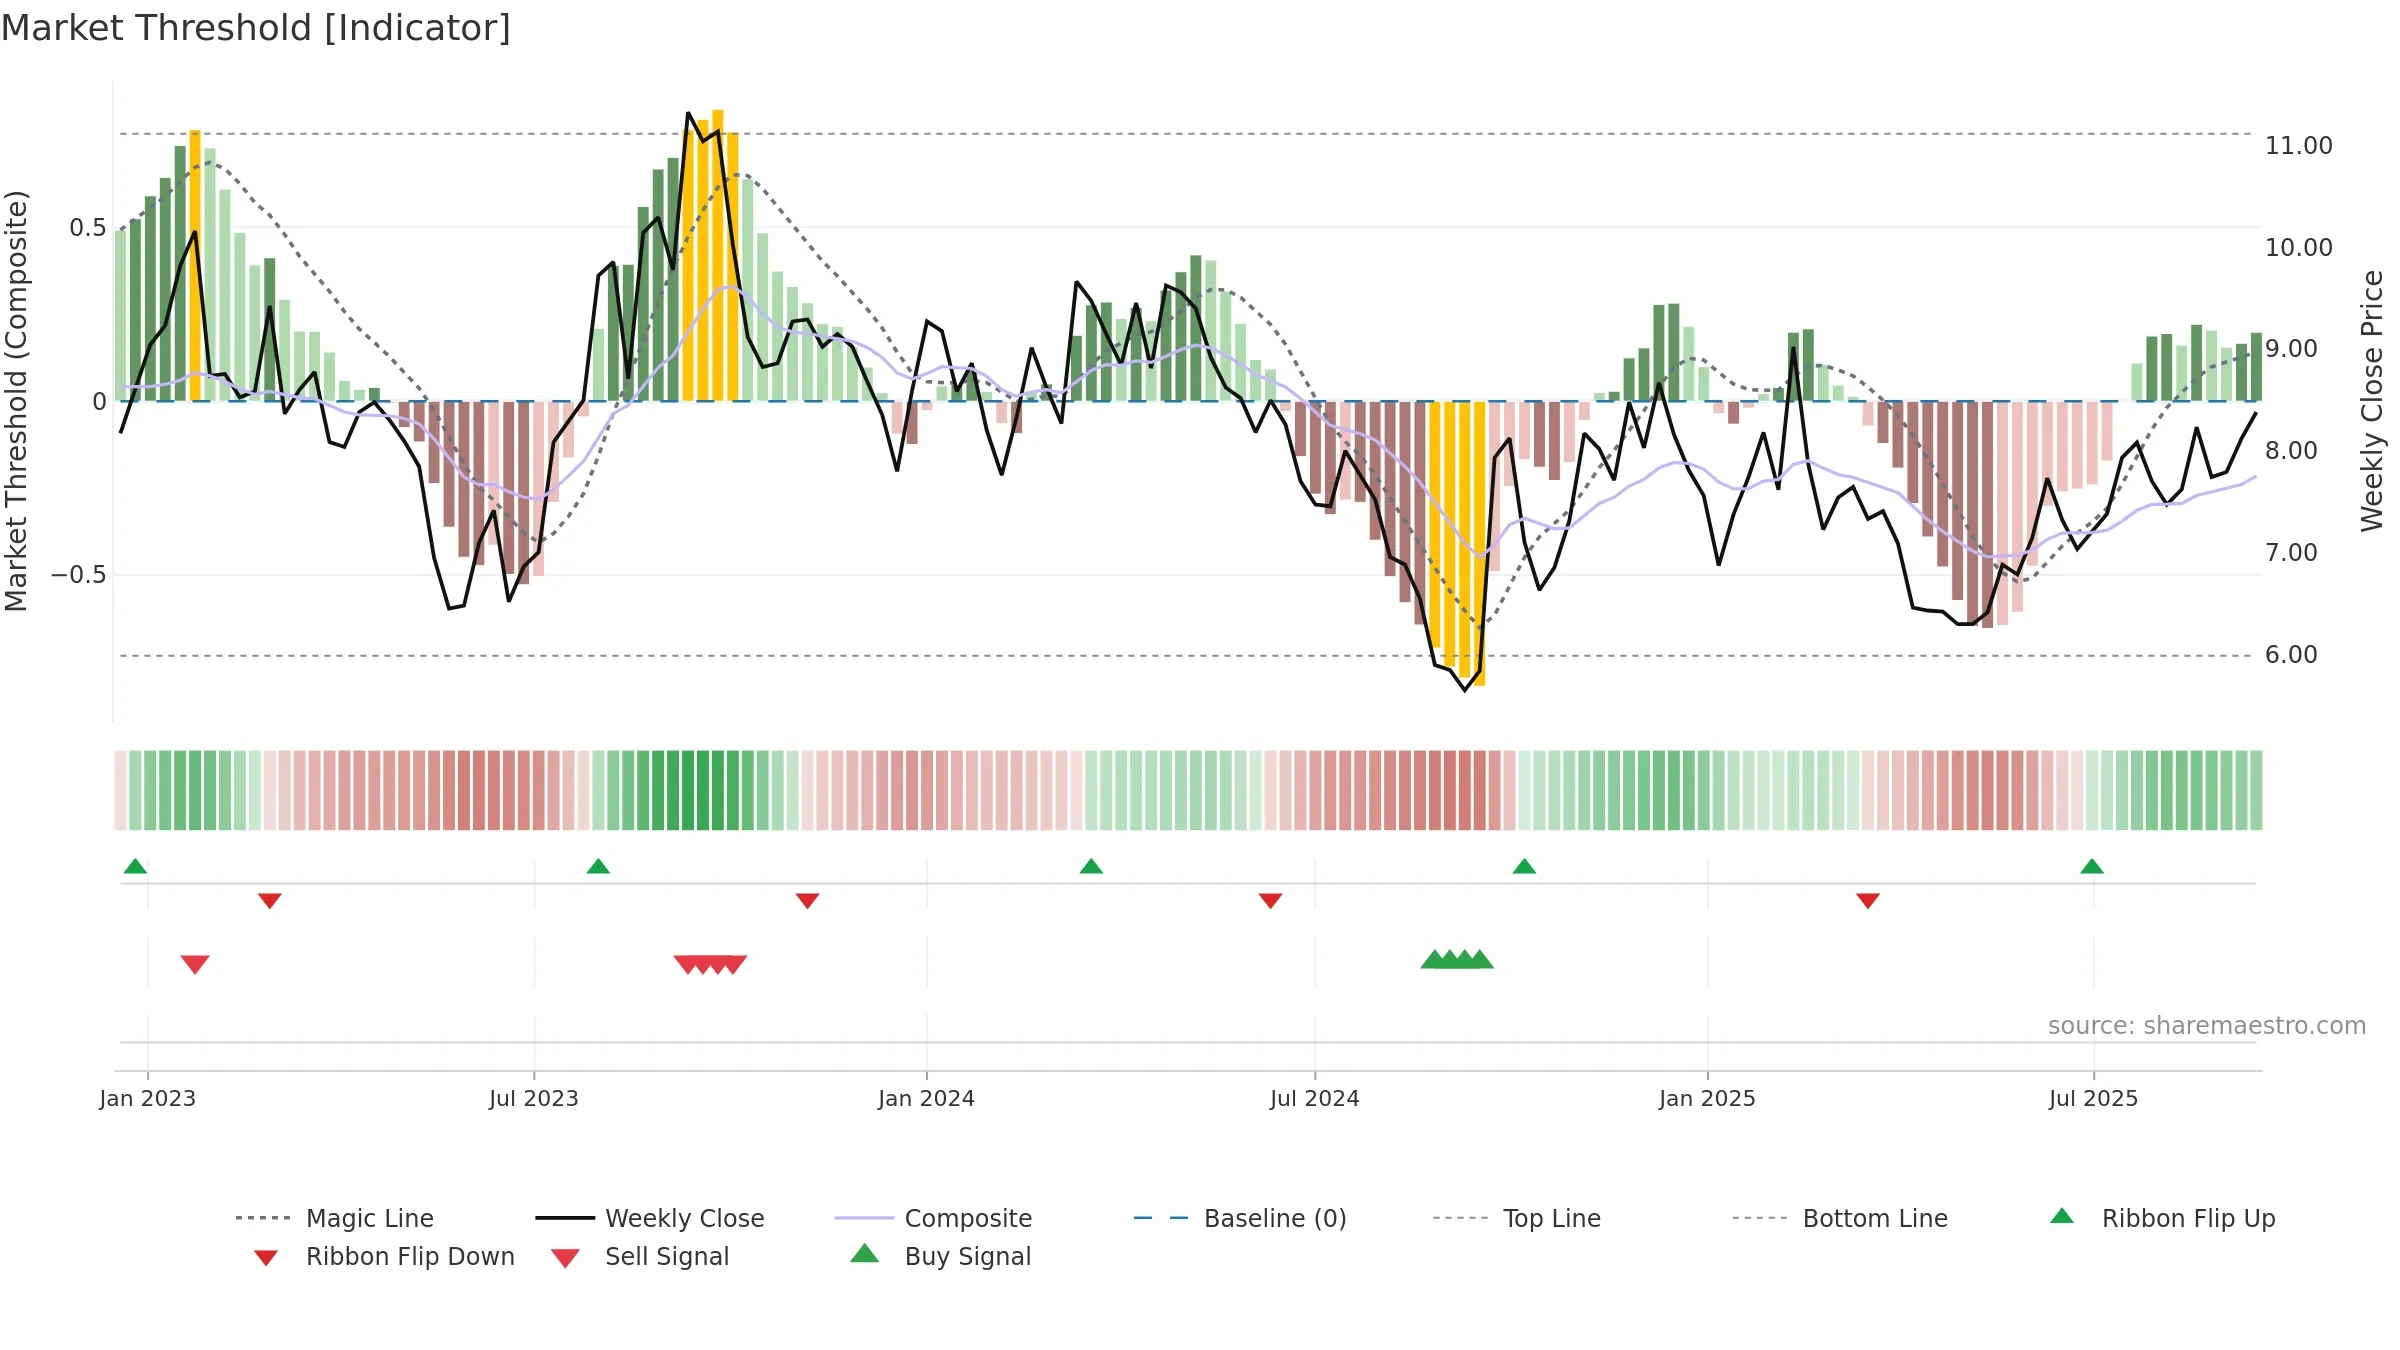Toggle the Sell Signal legend entry
The height and width of the screenshot is (1350, 2400).
tap(640, 1256)
